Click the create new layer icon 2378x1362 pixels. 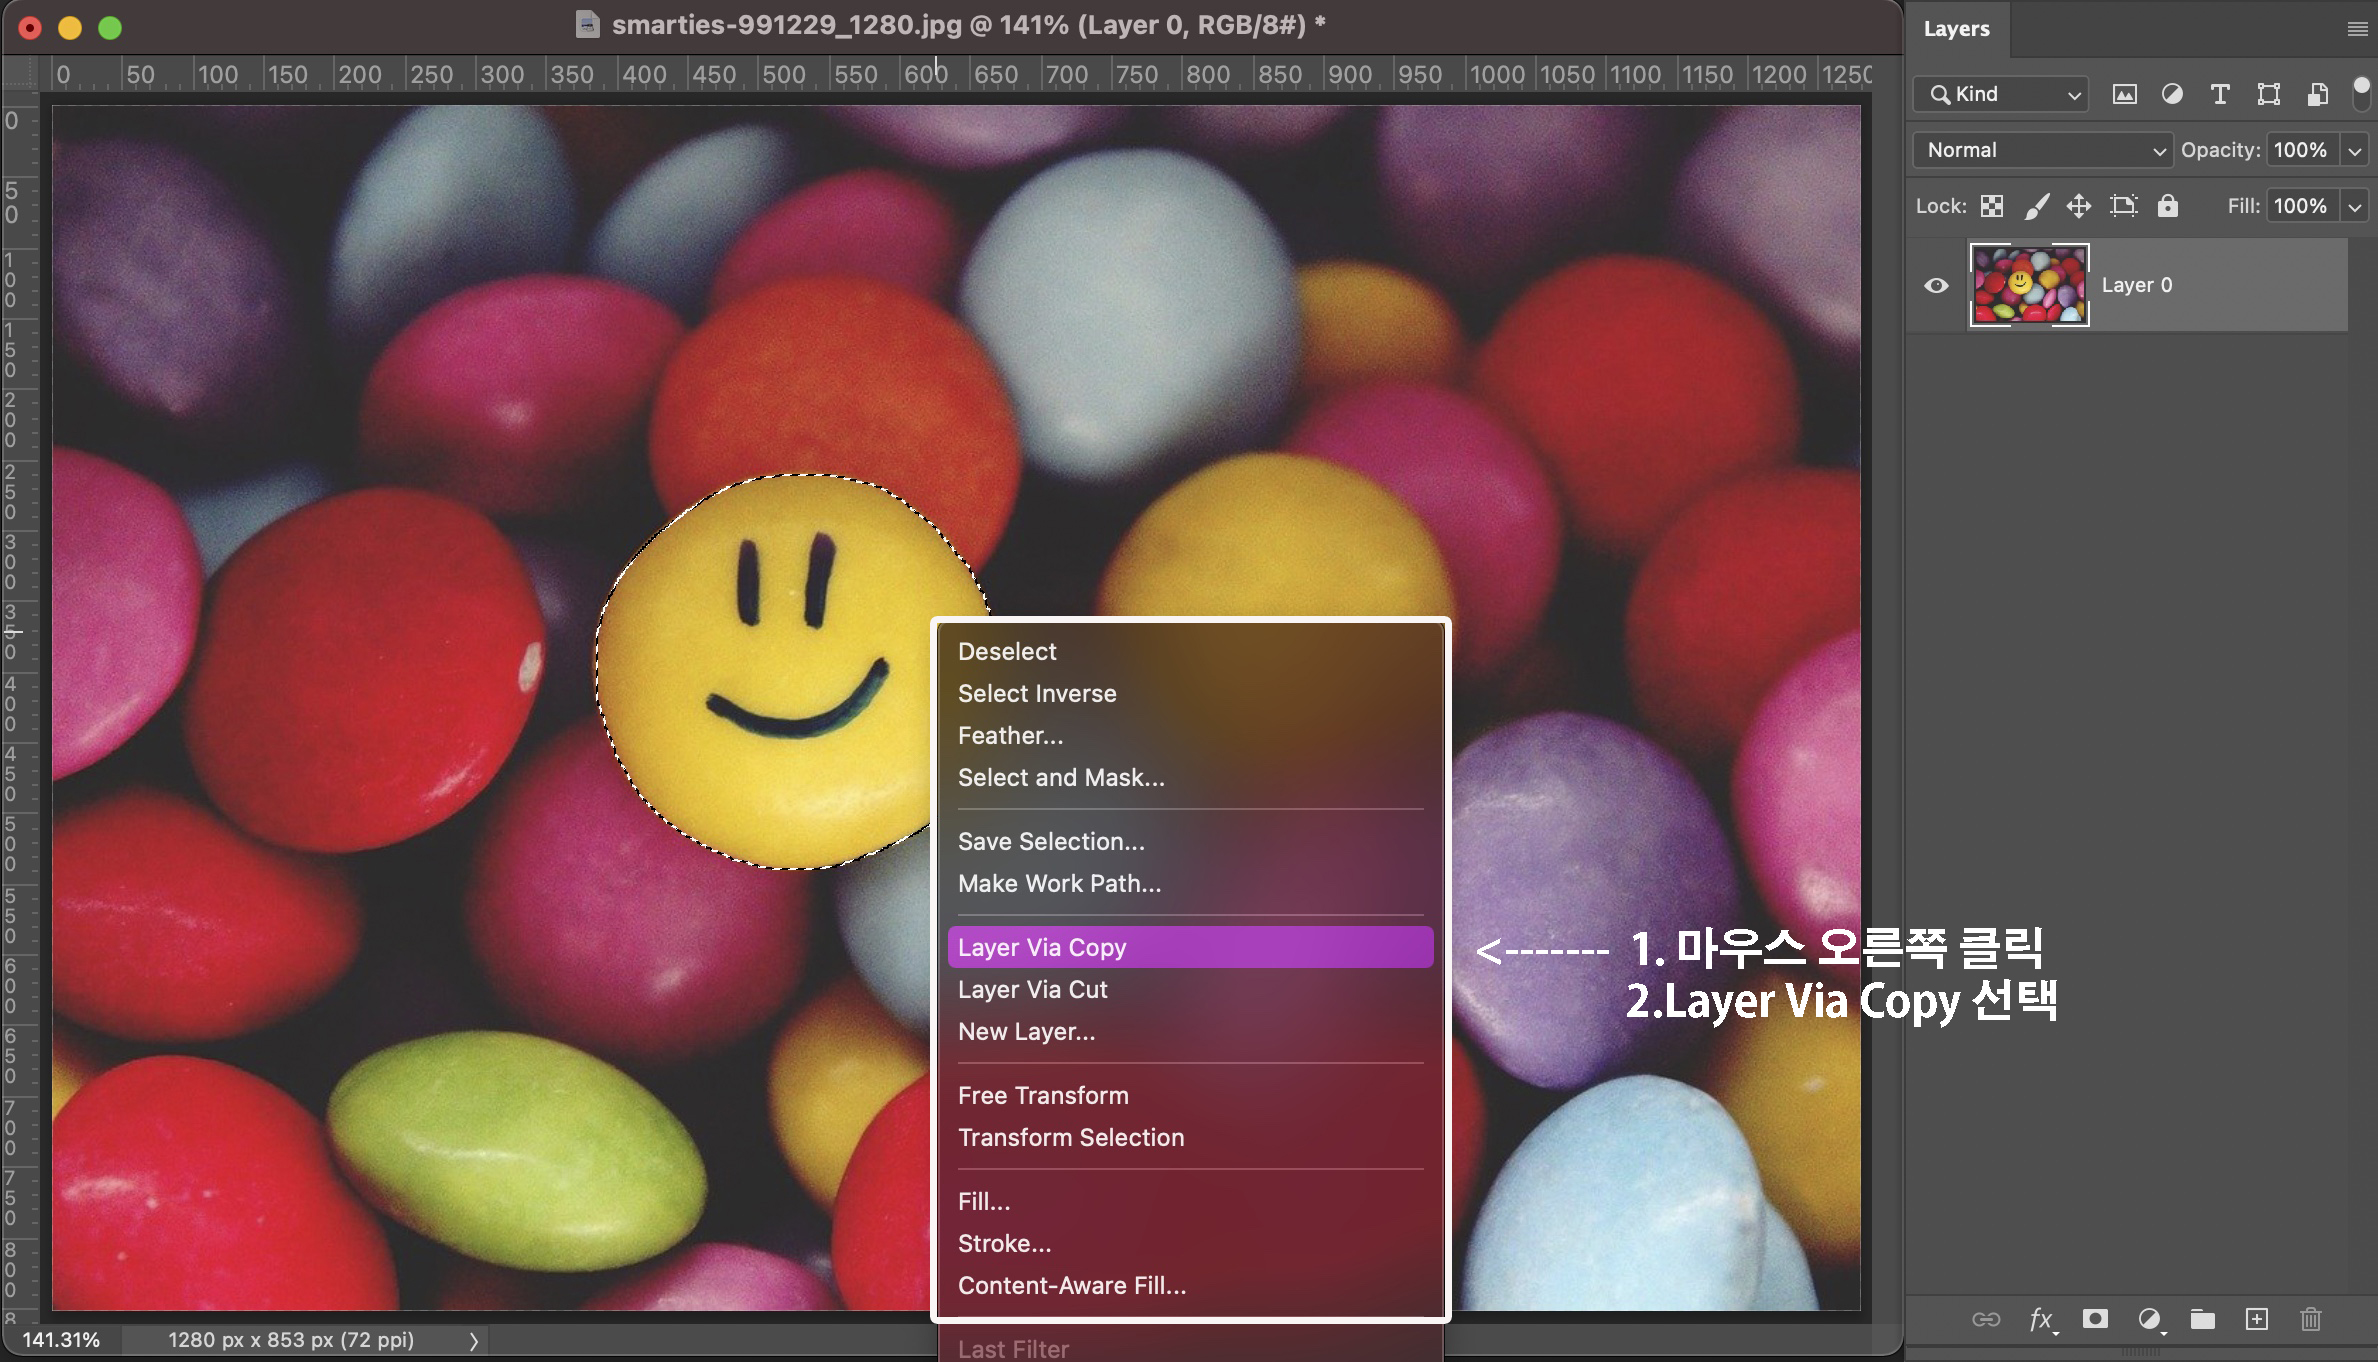[2257, 1319]
